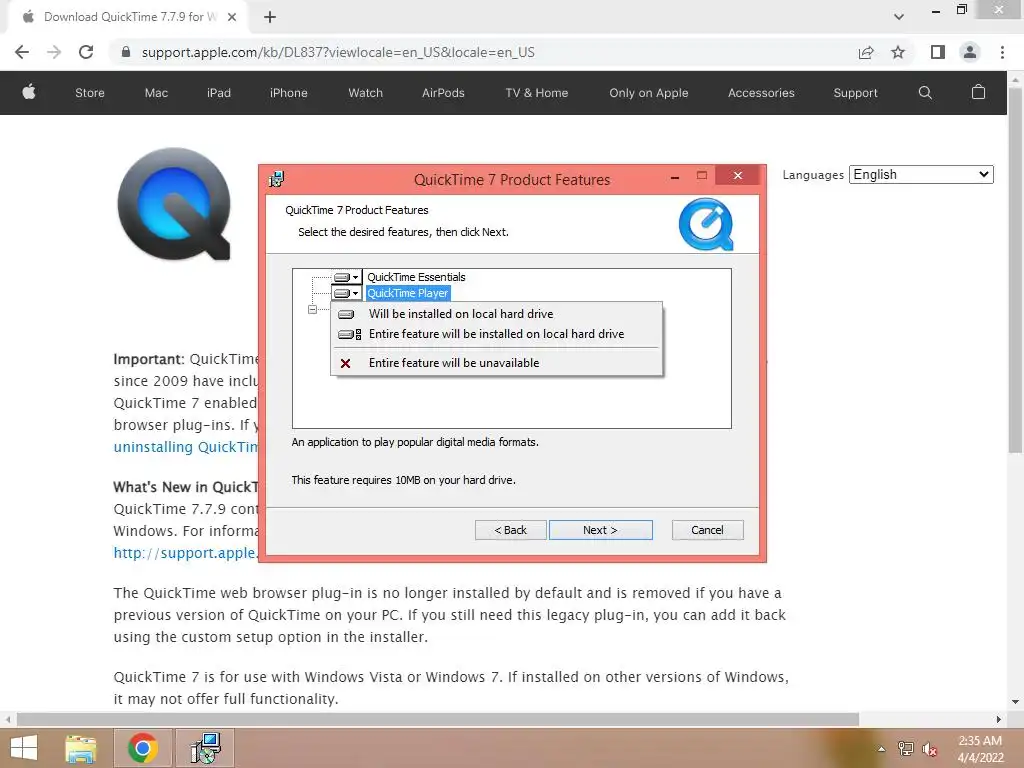Image resolution: width=1024 pixels, height=768 pixels.
Task: Click the http://support.apple link
Action: point(185,552)
